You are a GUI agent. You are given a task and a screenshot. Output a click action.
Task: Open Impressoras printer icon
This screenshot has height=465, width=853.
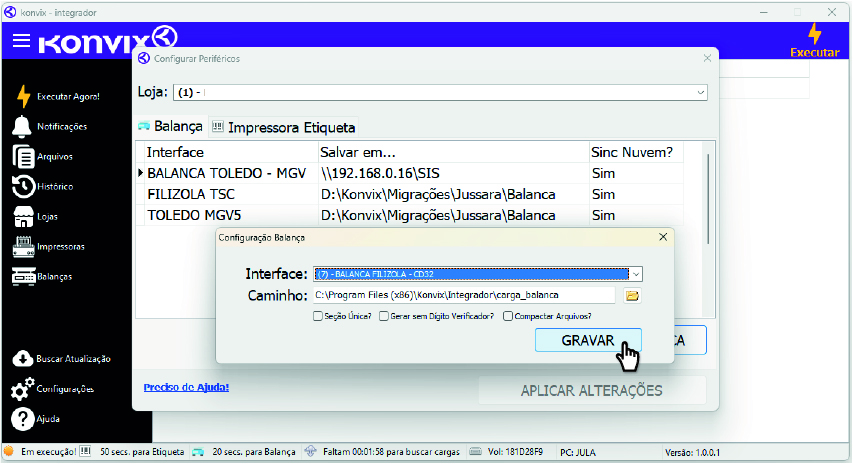coord(23,246)
